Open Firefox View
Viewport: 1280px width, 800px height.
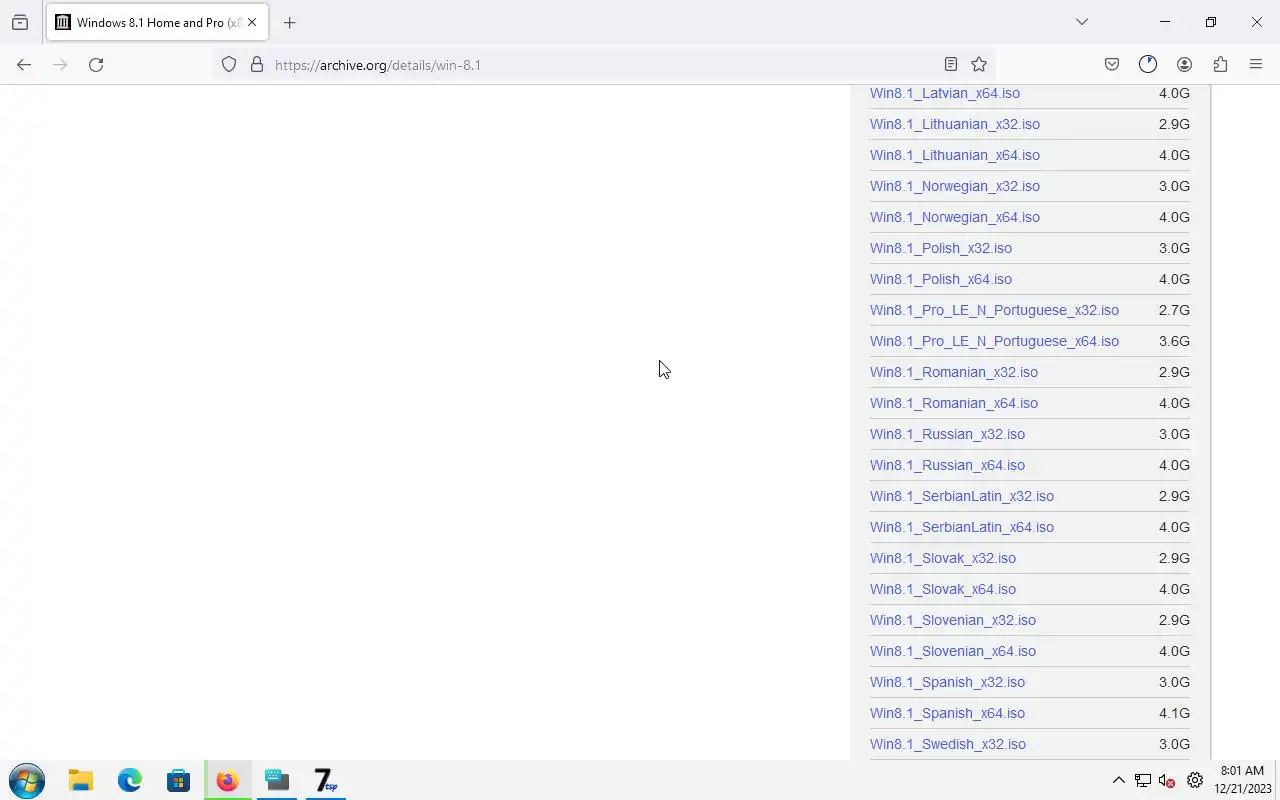(x=20, y=22)
